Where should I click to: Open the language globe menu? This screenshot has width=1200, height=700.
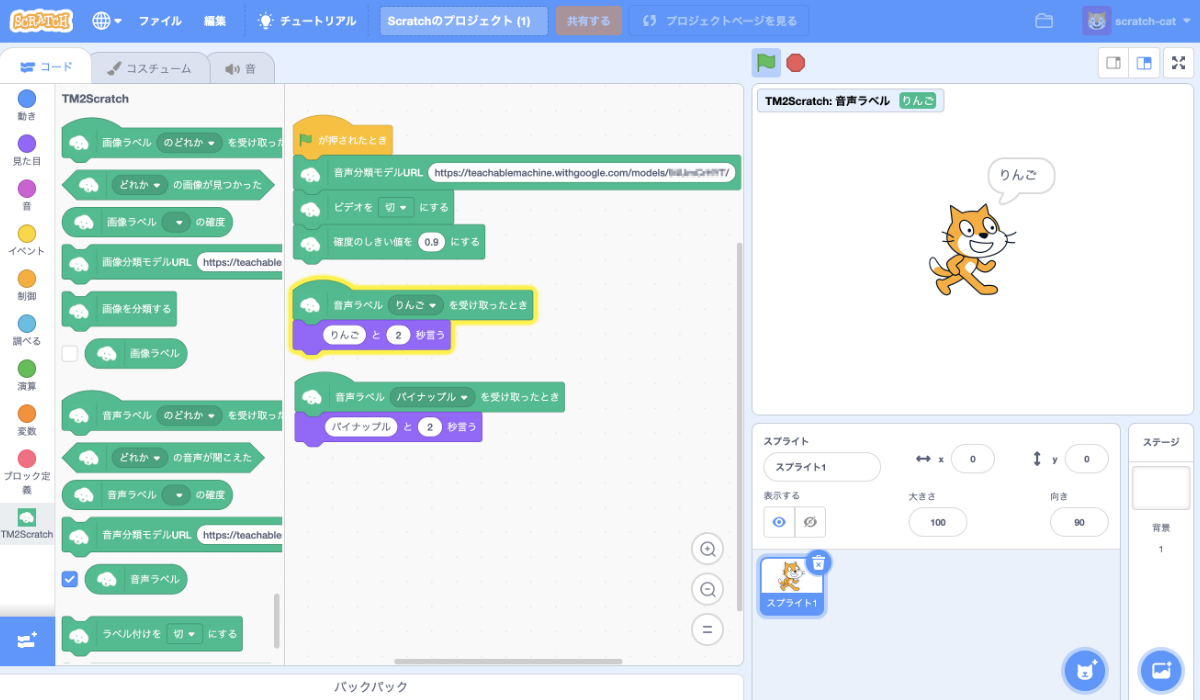click(106, 20)
